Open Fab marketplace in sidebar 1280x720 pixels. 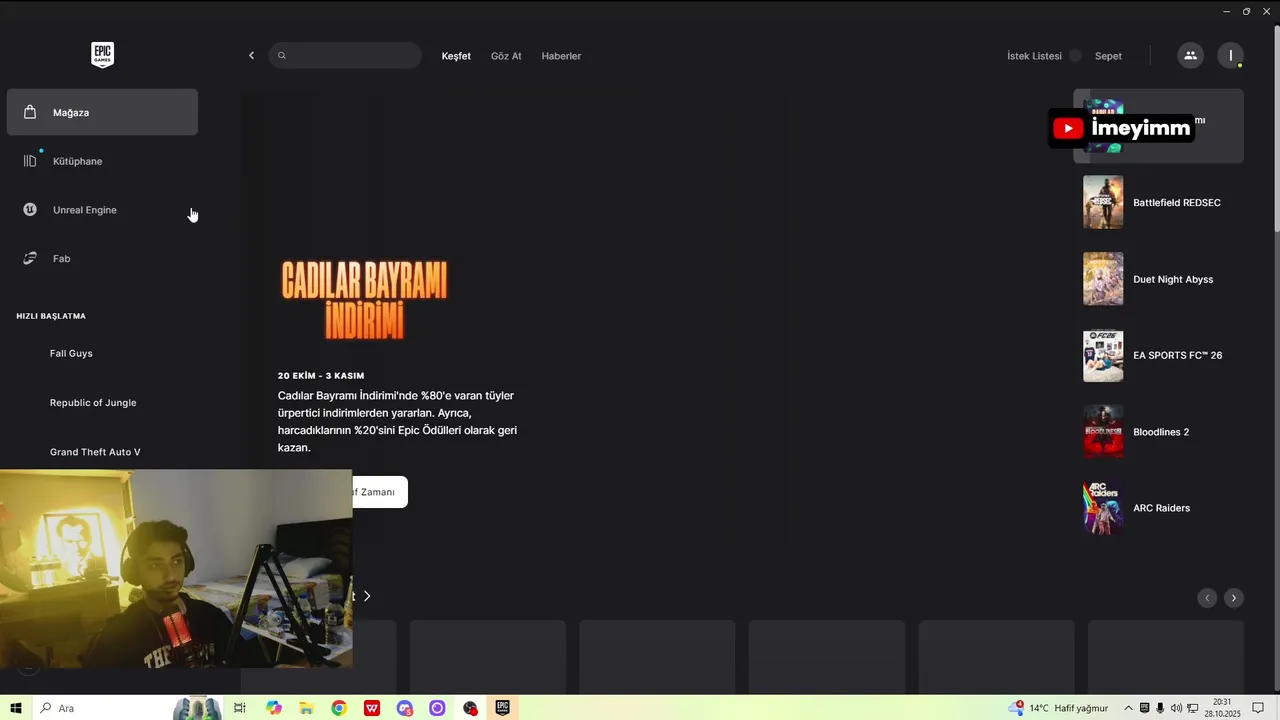tap(102, 258)
